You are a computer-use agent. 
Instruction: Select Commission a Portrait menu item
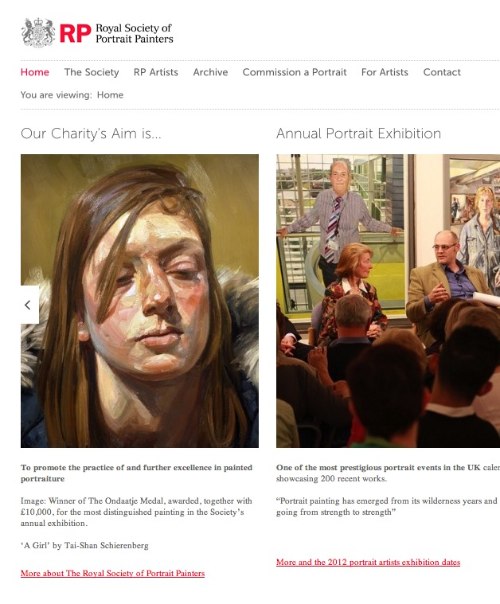(x=295, y=72)
